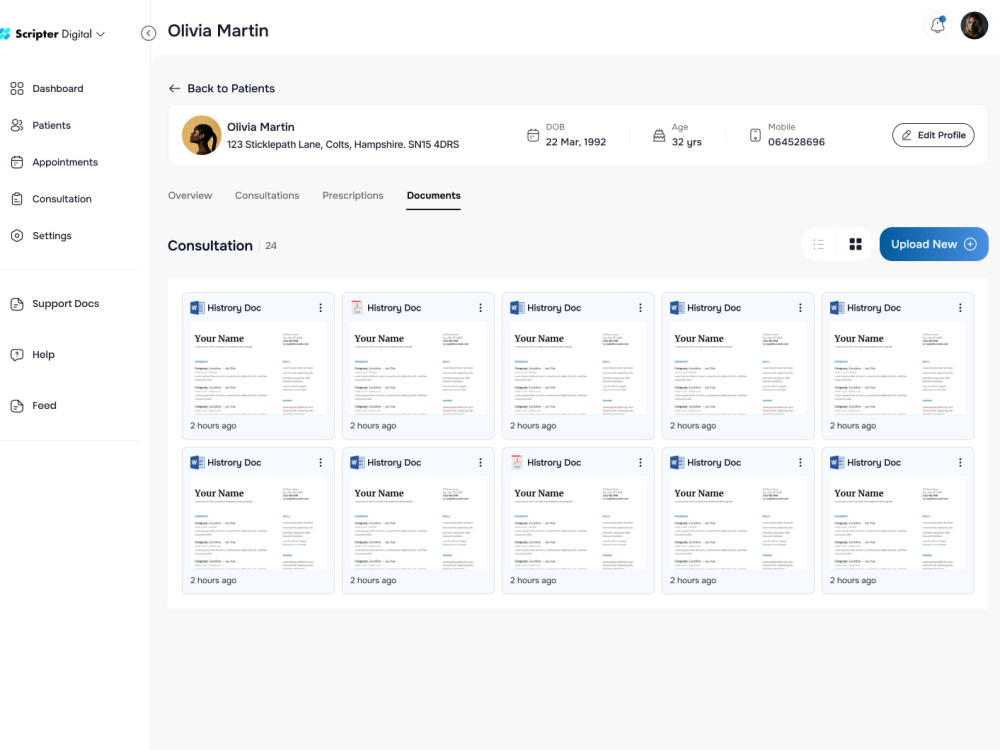
Task: Switch to the Prescriptions tab
Action: tap(353, 196)
